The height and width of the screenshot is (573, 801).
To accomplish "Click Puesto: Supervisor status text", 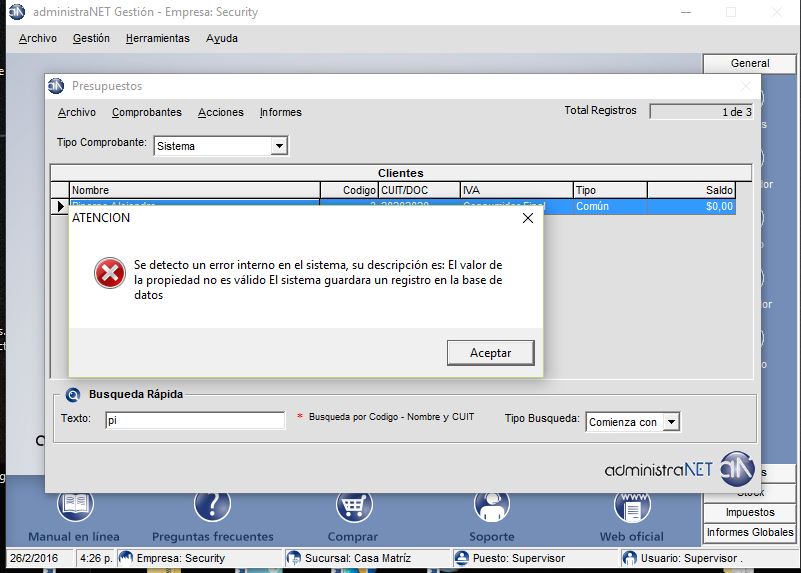I will pyautogui.click(x=519, y=558).
